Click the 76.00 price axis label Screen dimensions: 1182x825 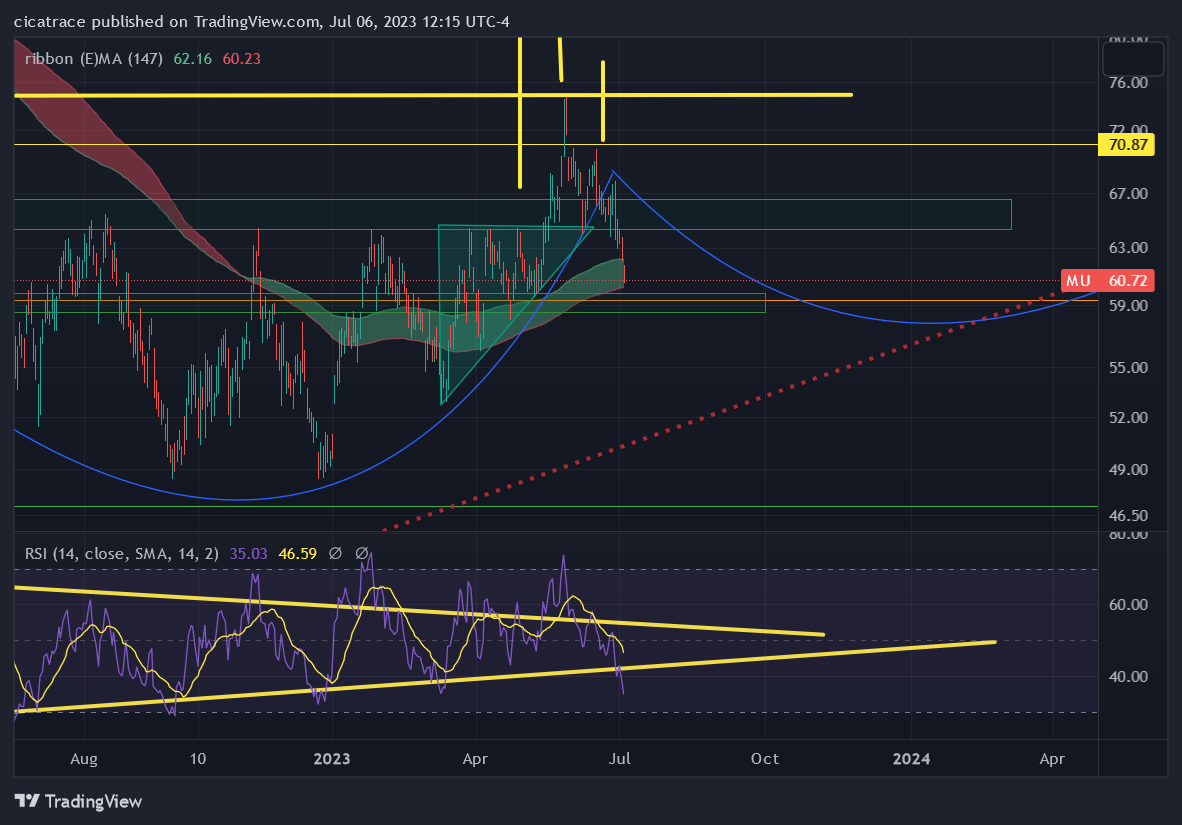[x=1128, y=82]
